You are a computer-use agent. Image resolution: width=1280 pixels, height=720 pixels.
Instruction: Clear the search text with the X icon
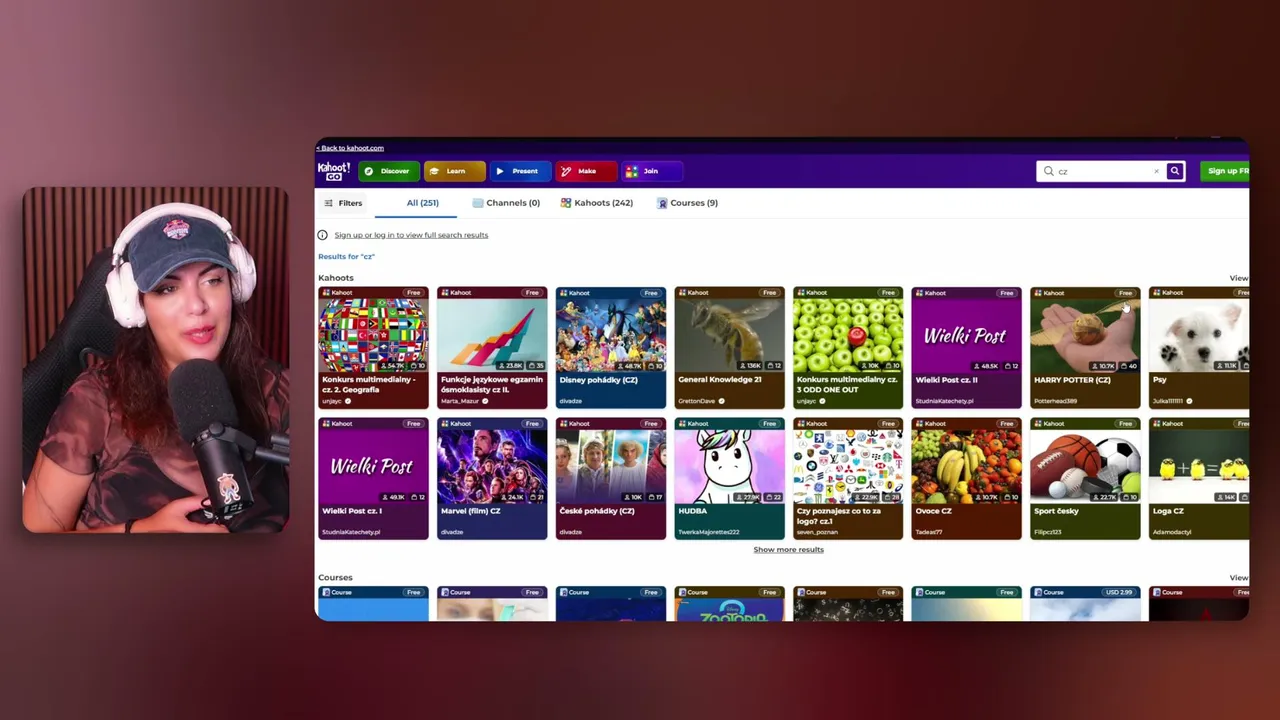click(1156, 171)
